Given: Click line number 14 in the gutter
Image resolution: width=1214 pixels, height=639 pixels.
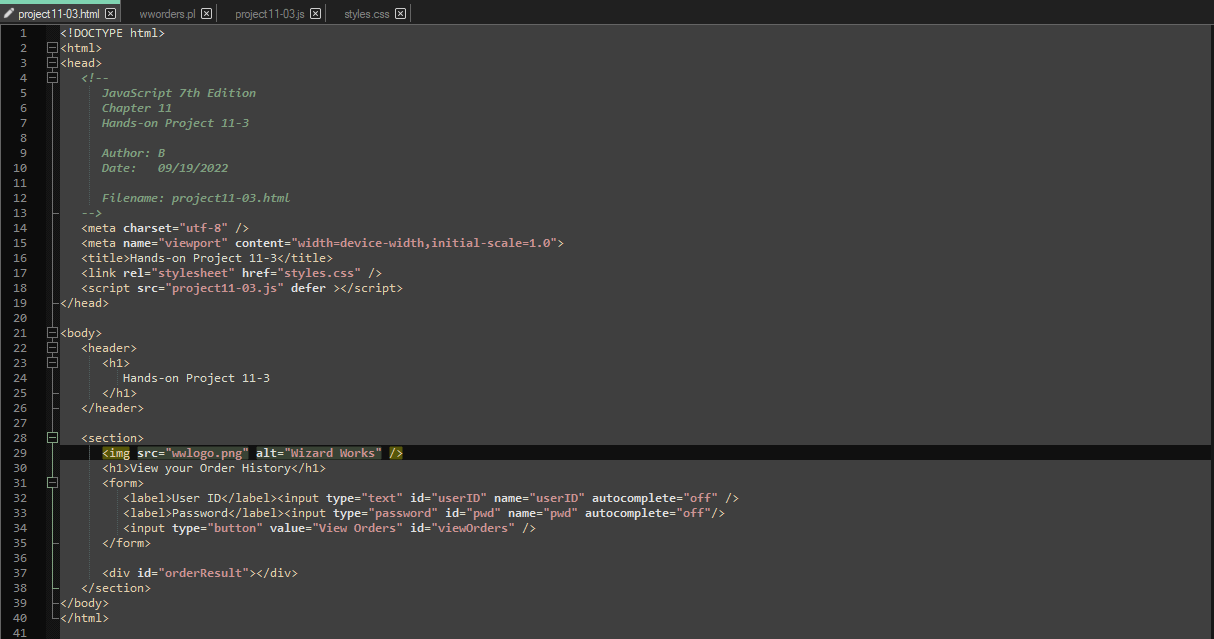Looking at the screenshot, I should (20, 227).
